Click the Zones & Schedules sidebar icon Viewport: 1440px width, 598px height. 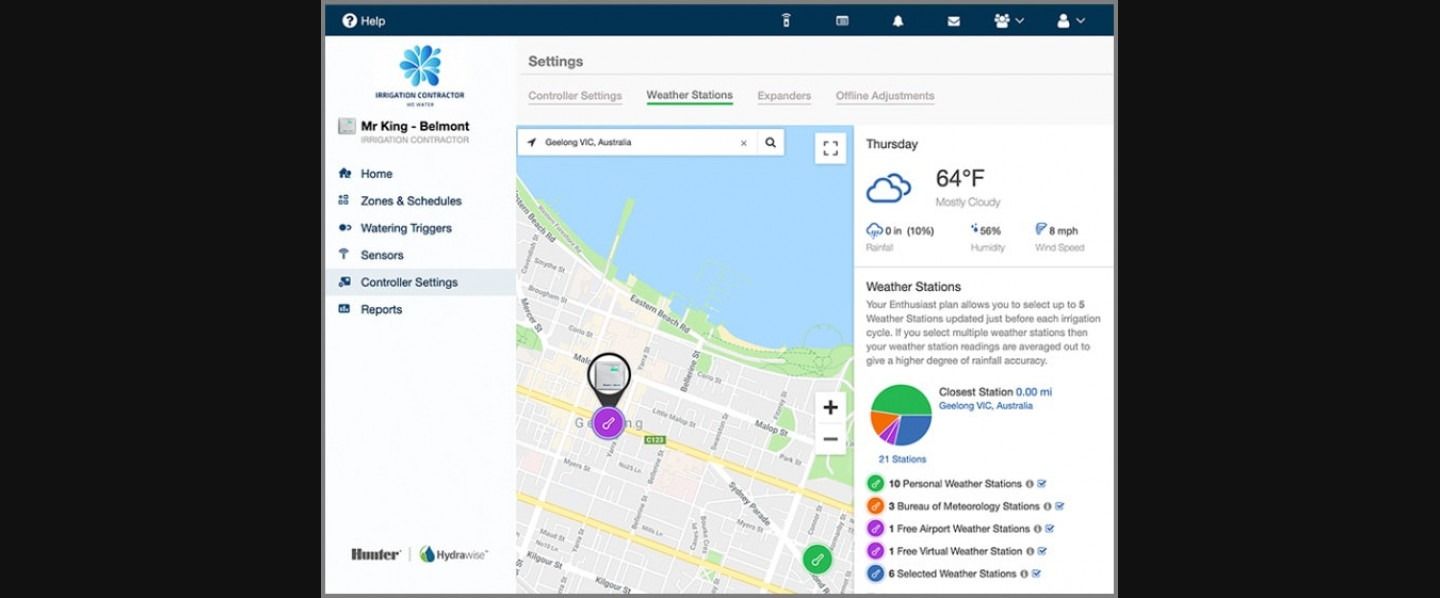344,200
